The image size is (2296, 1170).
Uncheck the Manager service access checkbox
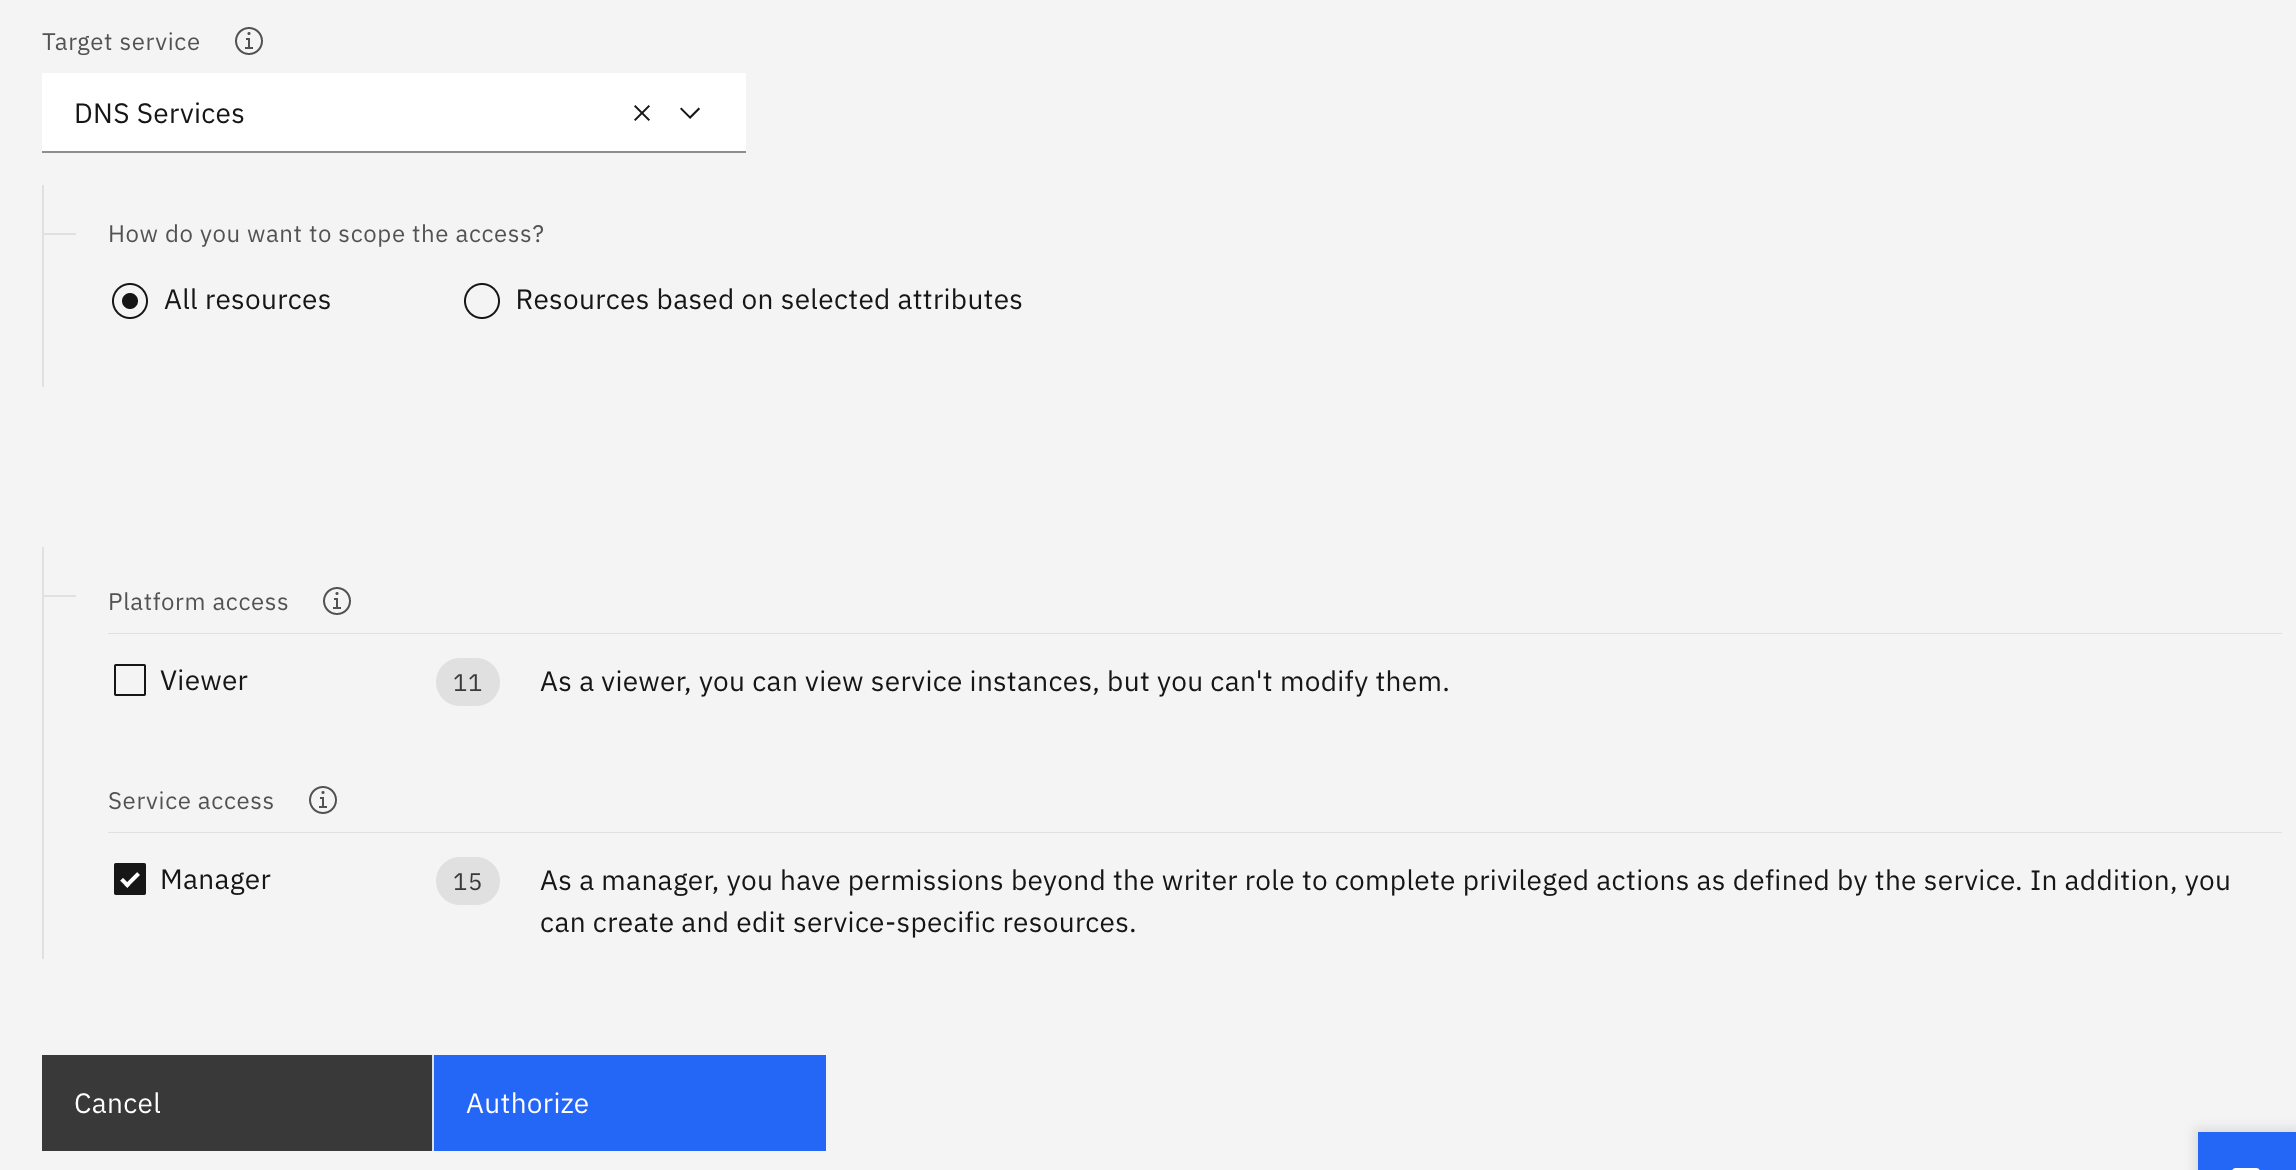pyautogui.click(x=130, y=879)
